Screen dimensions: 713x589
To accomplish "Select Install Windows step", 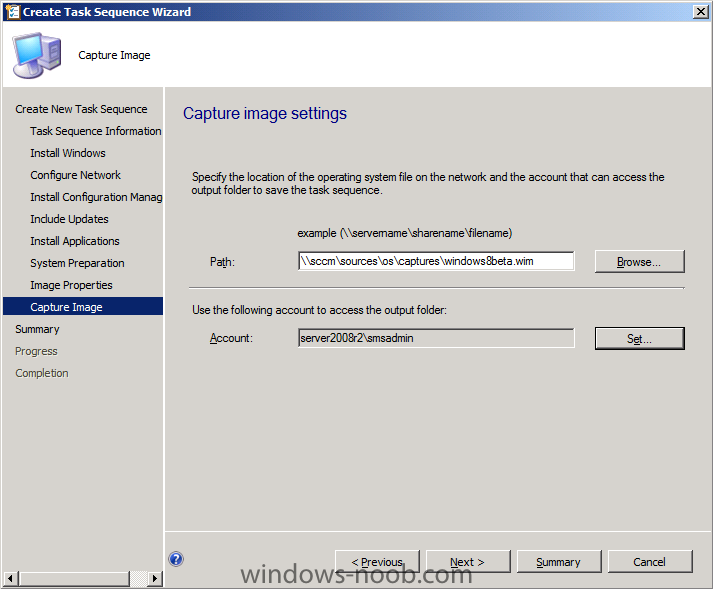I will pyautogui.click(x=68, y=153).
